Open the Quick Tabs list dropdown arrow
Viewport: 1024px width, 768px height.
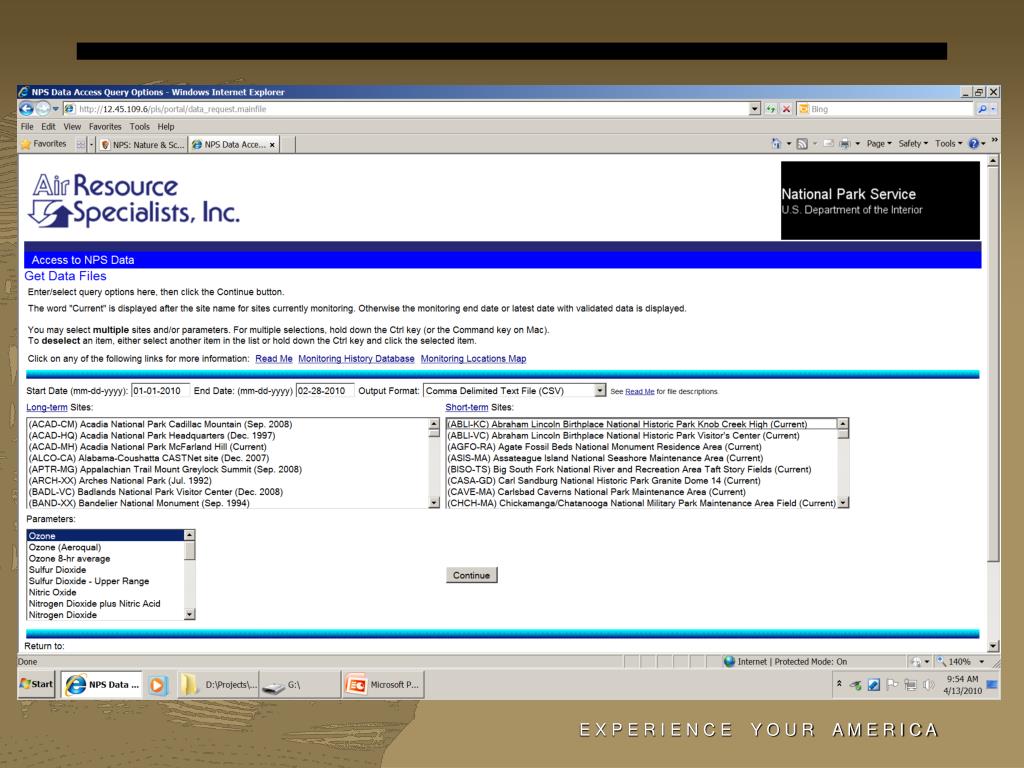coord(91,144)
